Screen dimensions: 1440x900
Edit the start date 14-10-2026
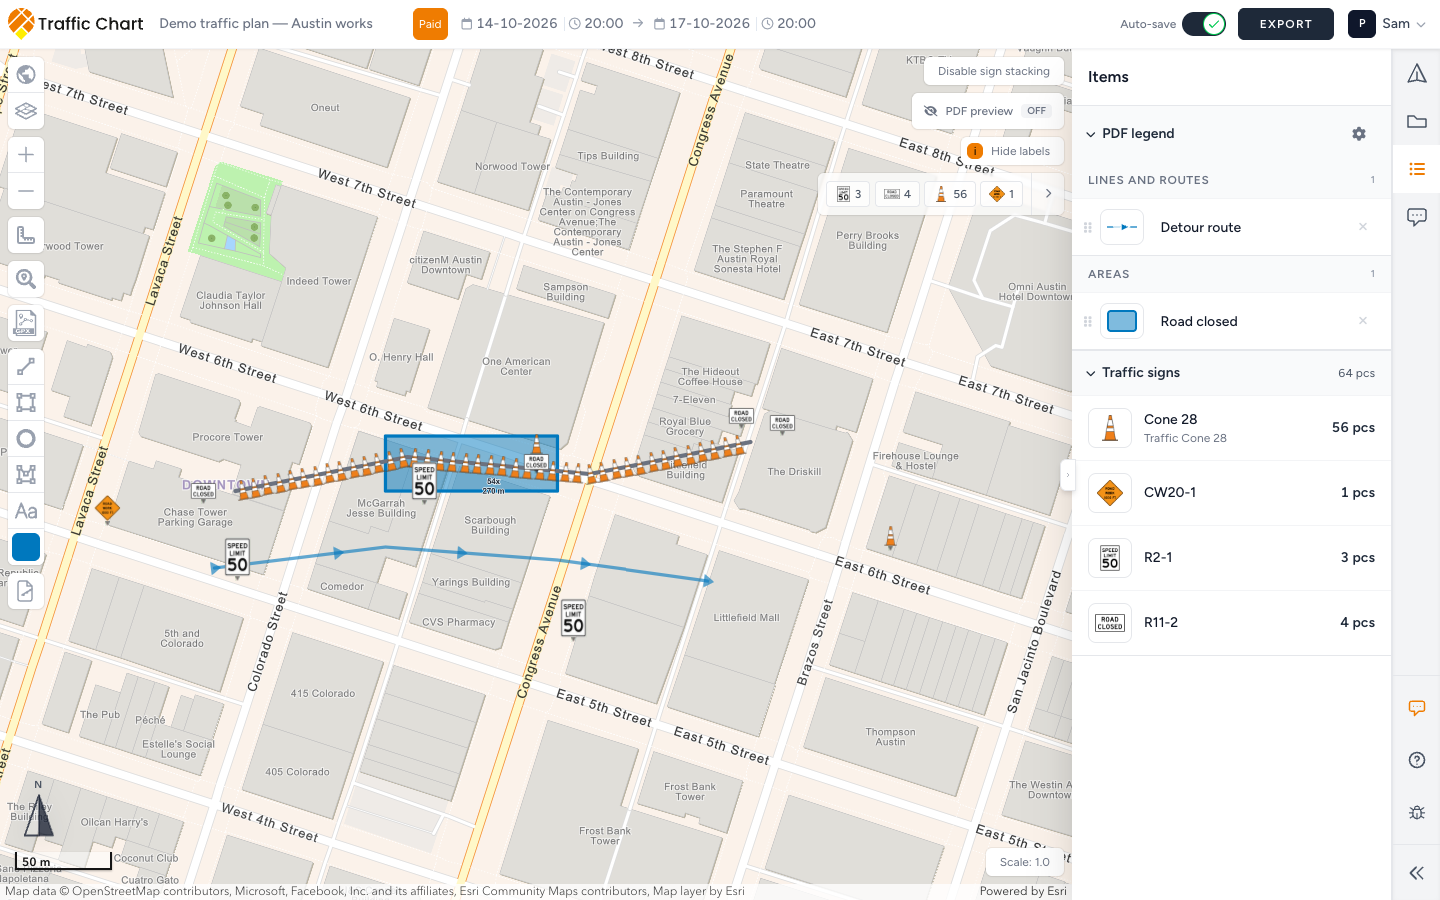point(510,24)
